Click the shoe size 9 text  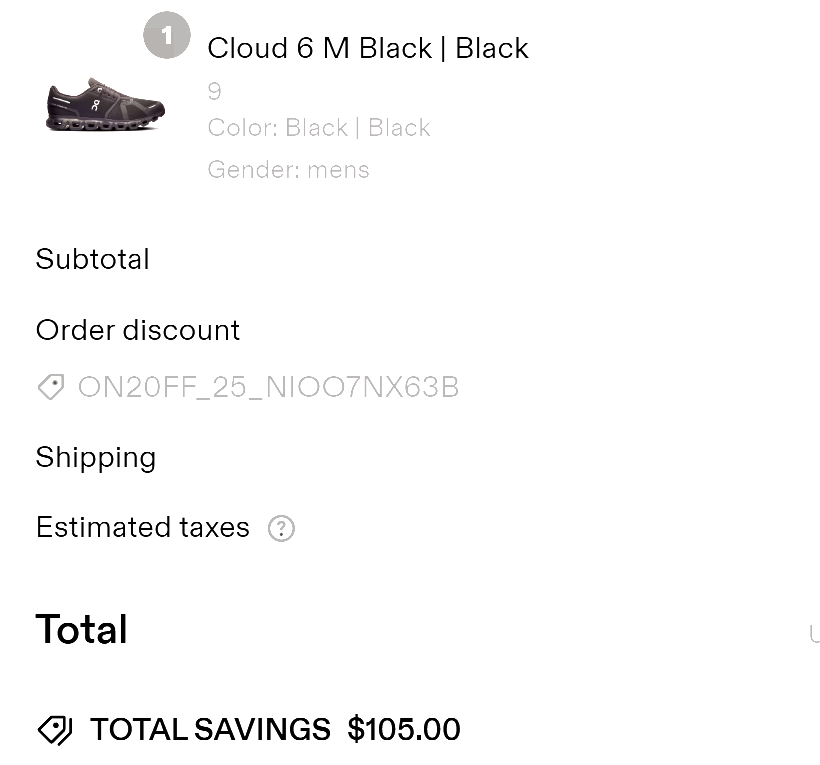[x=214, y=91]
